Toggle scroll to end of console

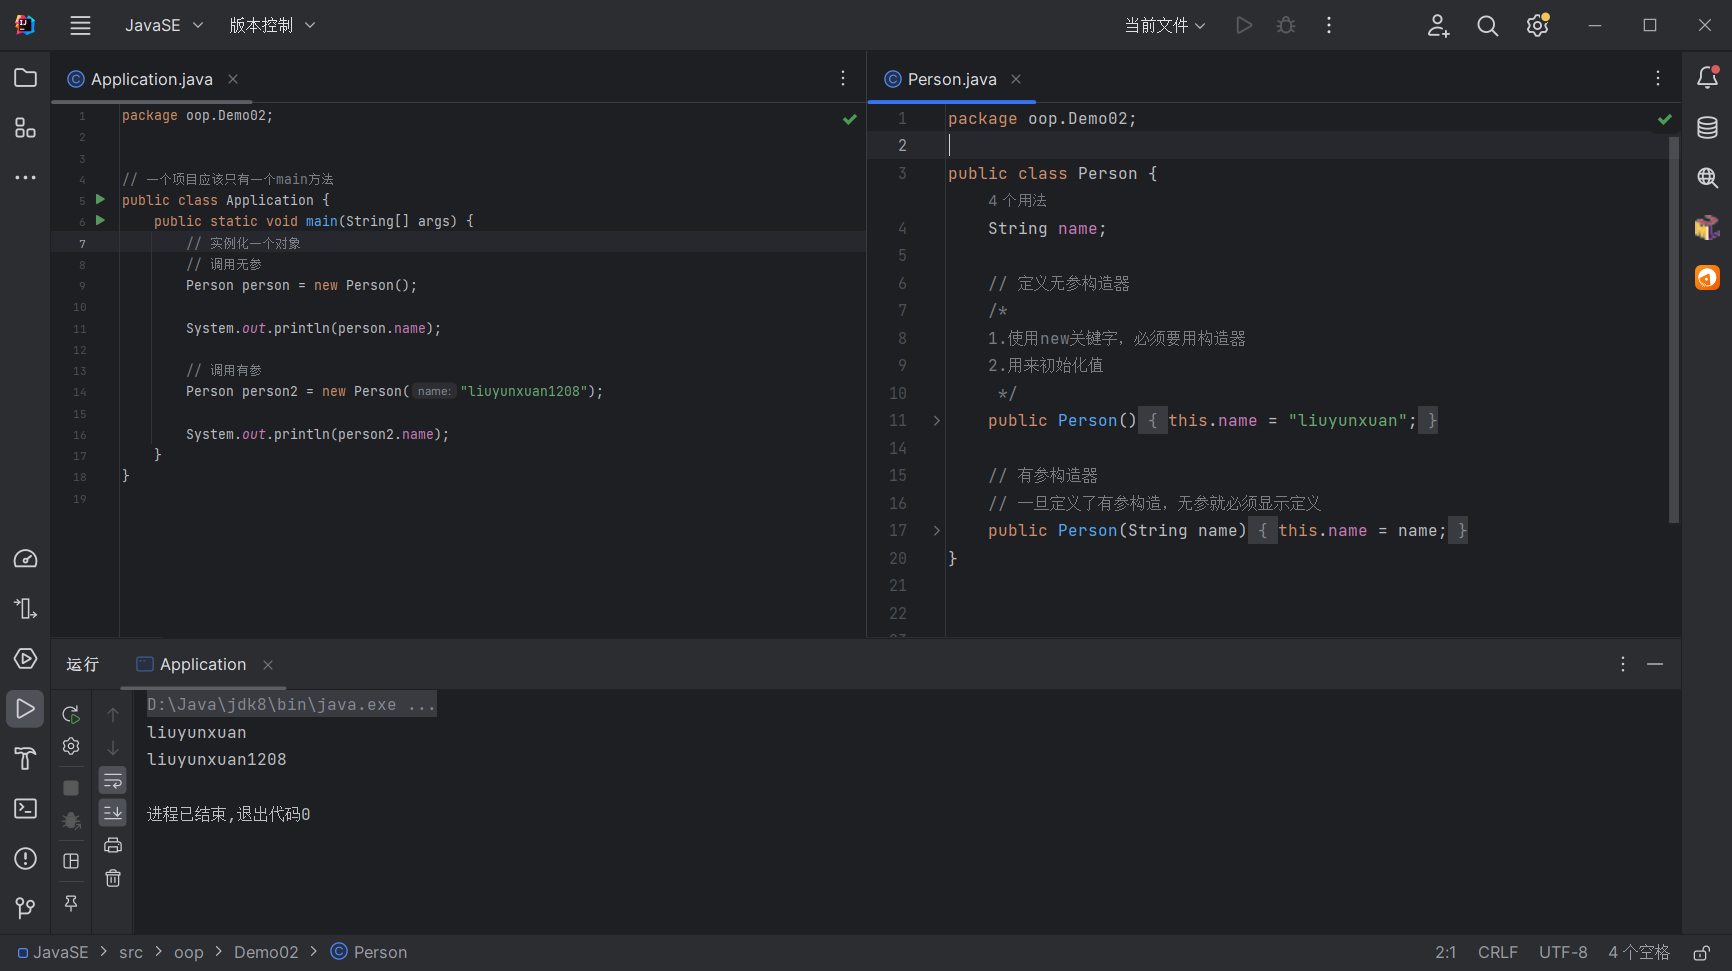pyautogui.click(x=113, y=812)
